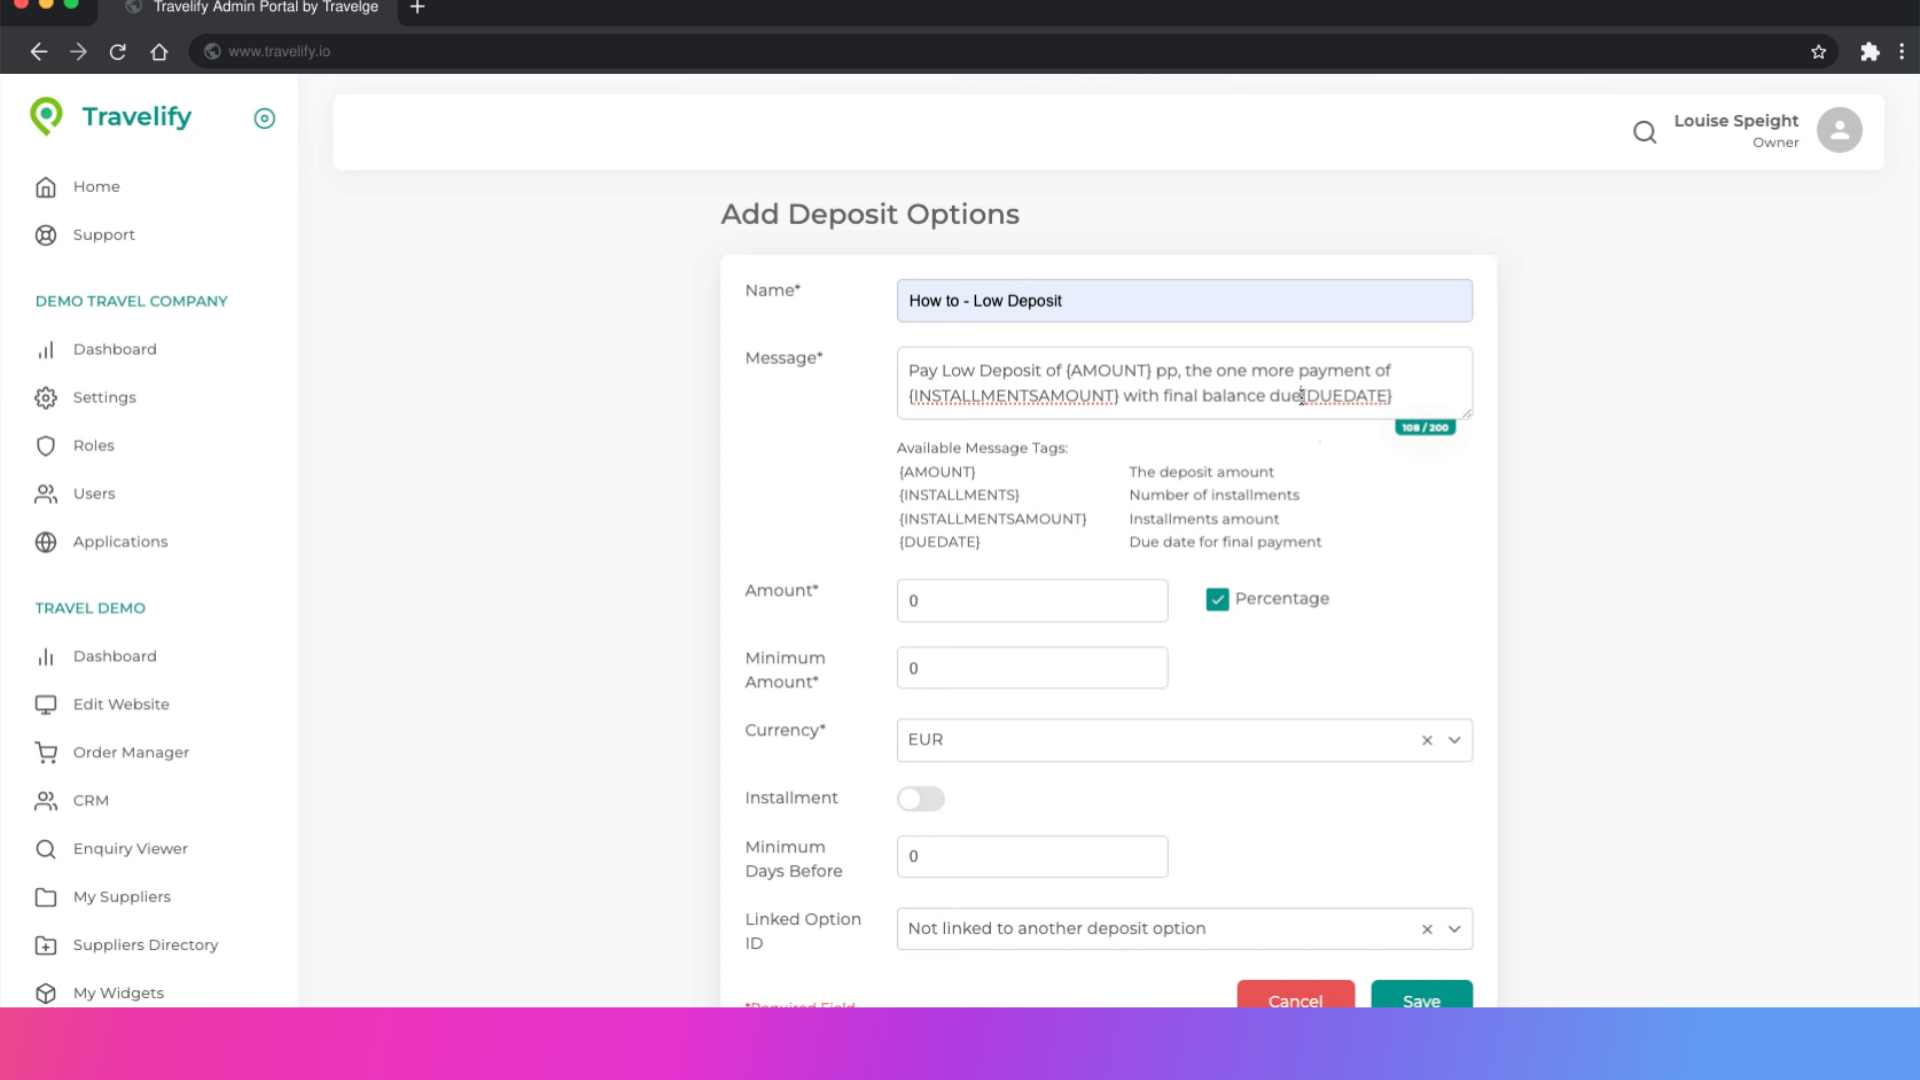This screenshot has height=1080, width=1920.
Task: Open the browser extensions puzzle icon
Action: click(1869, 52)
